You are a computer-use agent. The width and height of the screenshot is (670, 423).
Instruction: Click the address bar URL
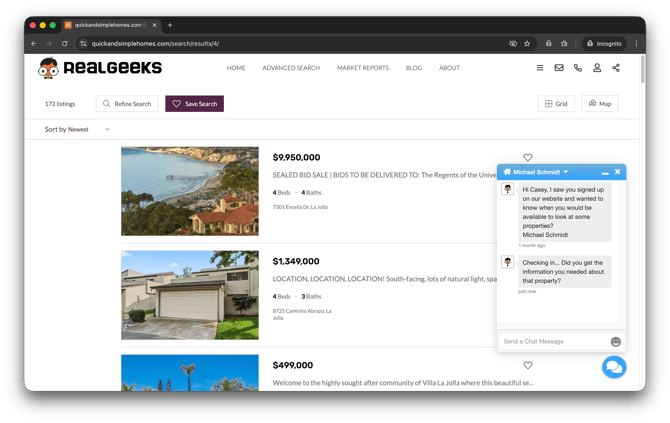(x=155, y=44)
